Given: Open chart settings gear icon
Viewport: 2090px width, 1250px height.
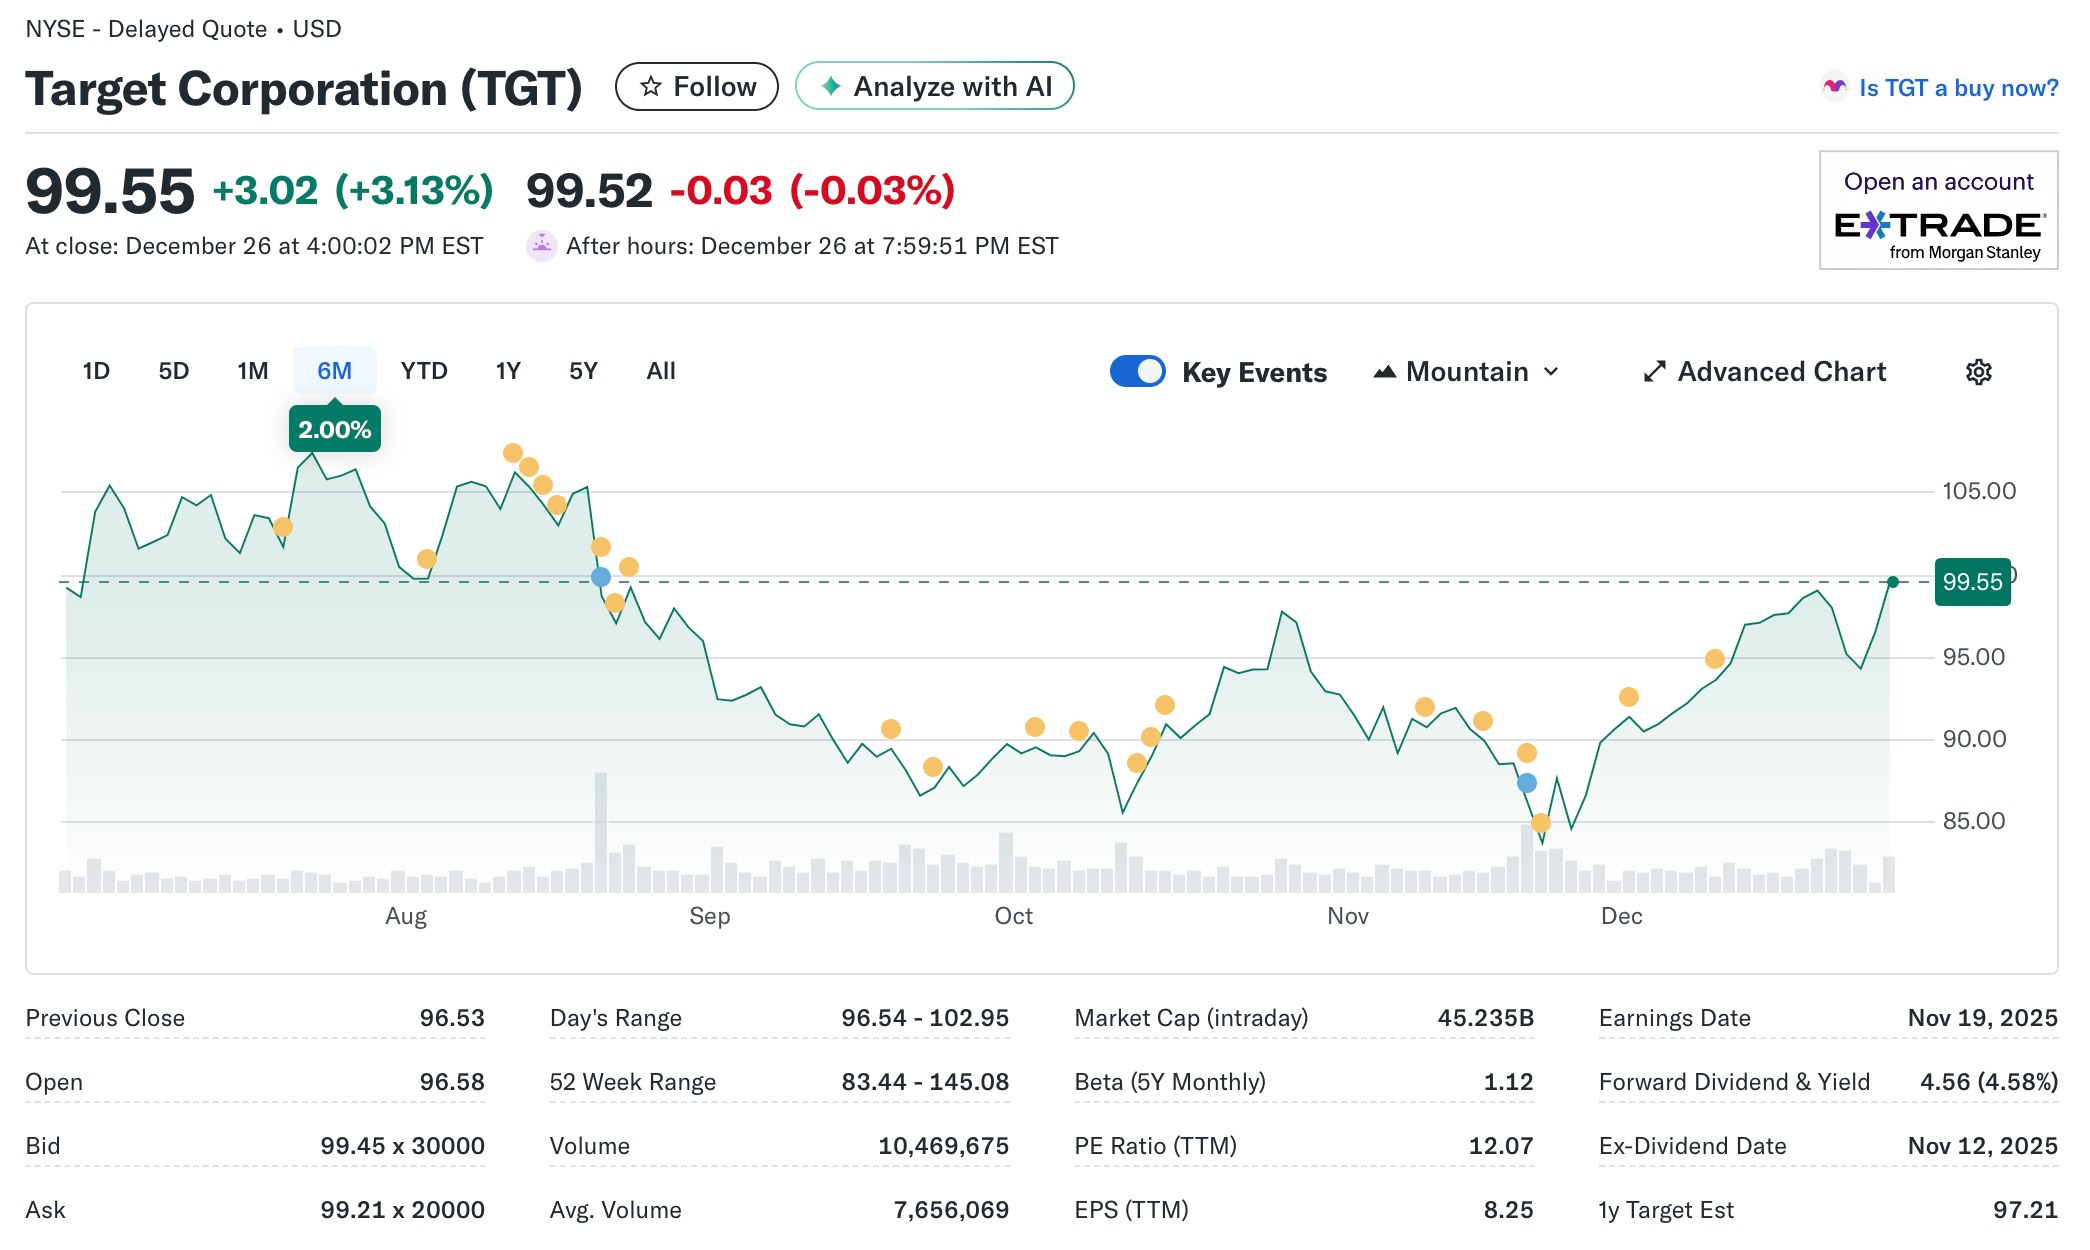Looking at the screenshot, I should pos(1978,372).
